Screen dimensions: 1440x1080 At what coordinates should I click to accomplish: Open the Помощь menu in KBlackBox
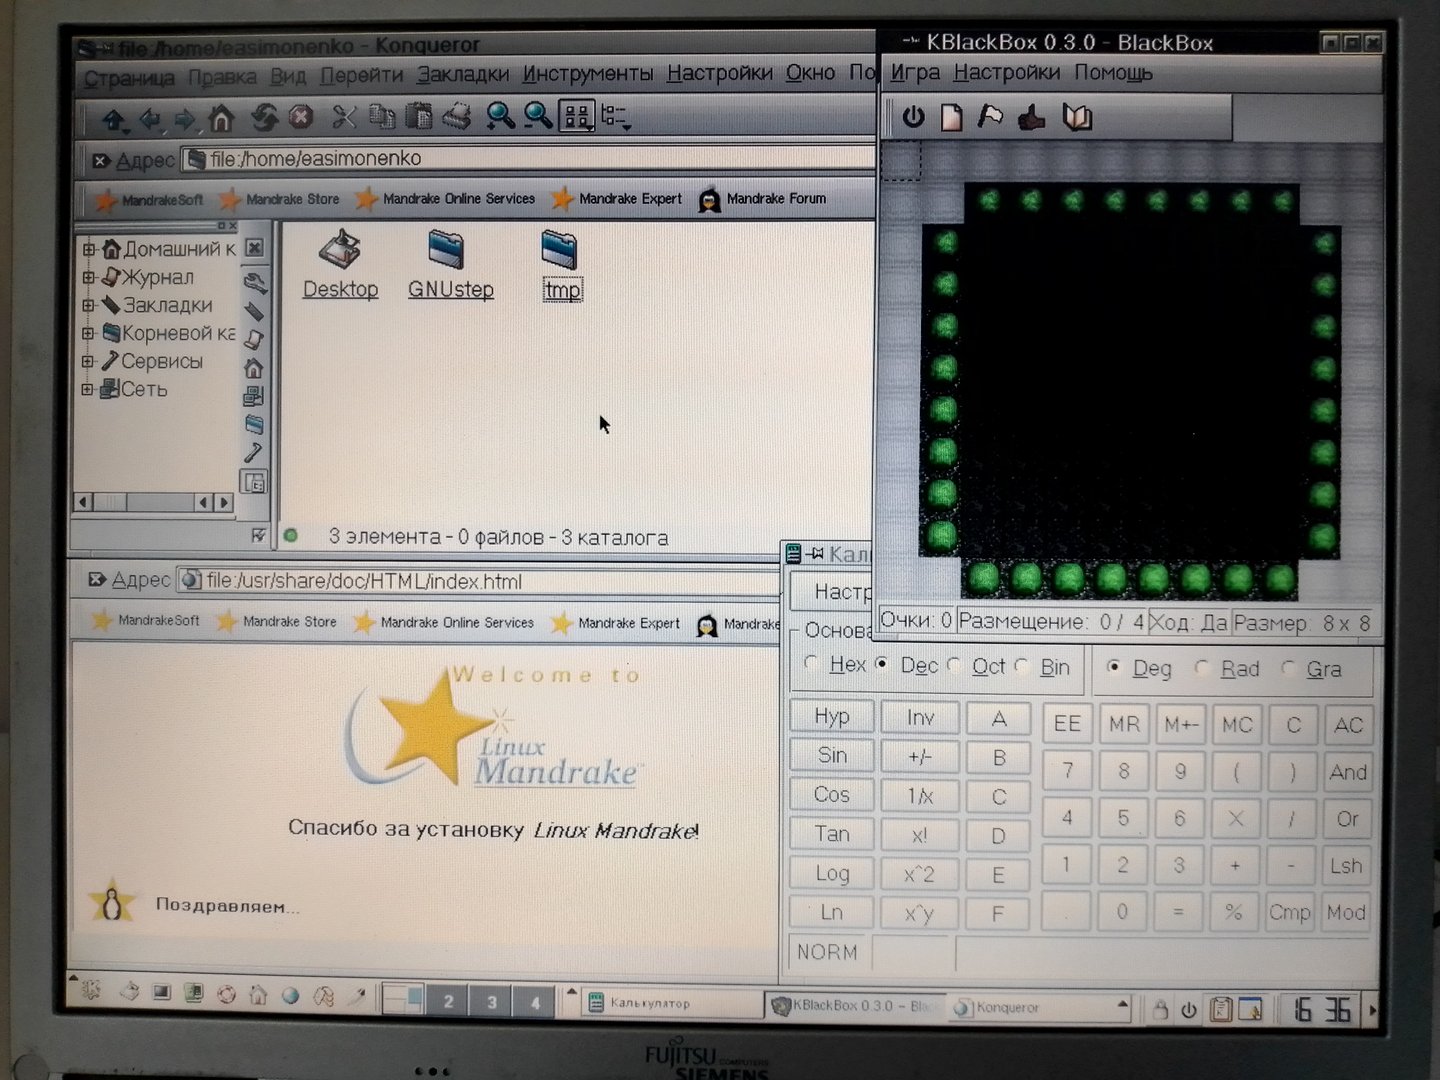click(x=1113, y=72)
